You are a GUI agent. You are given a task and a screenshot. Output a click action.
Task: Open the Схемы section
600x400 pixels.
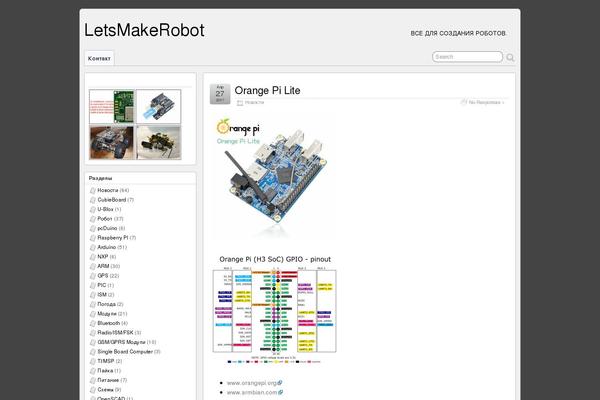105,390
